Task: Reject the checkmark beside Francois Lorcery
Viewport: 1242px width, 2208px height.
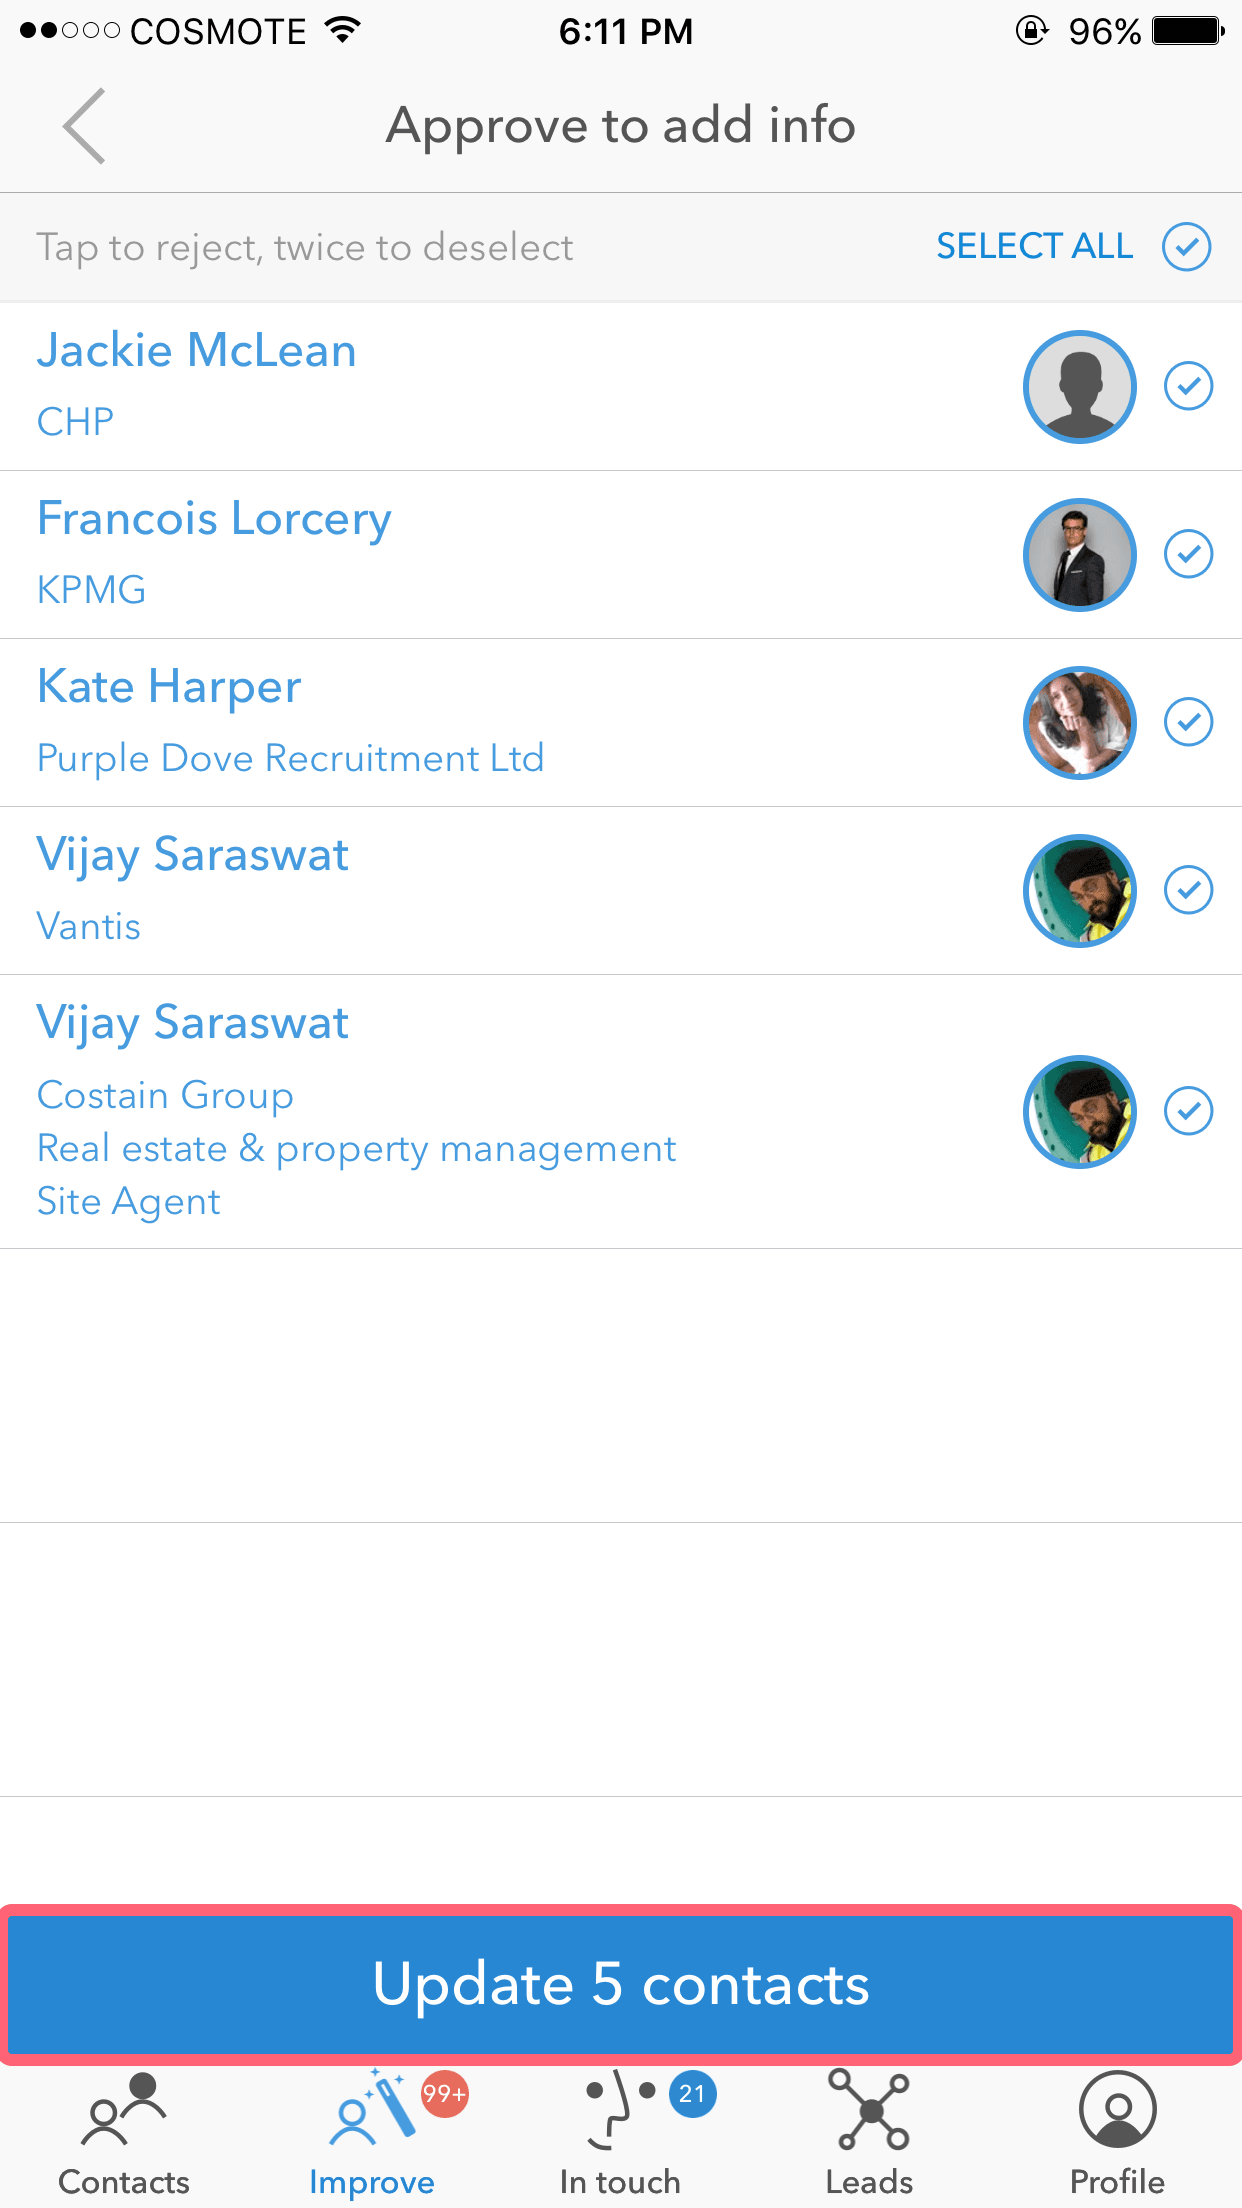Action: 1189,555
